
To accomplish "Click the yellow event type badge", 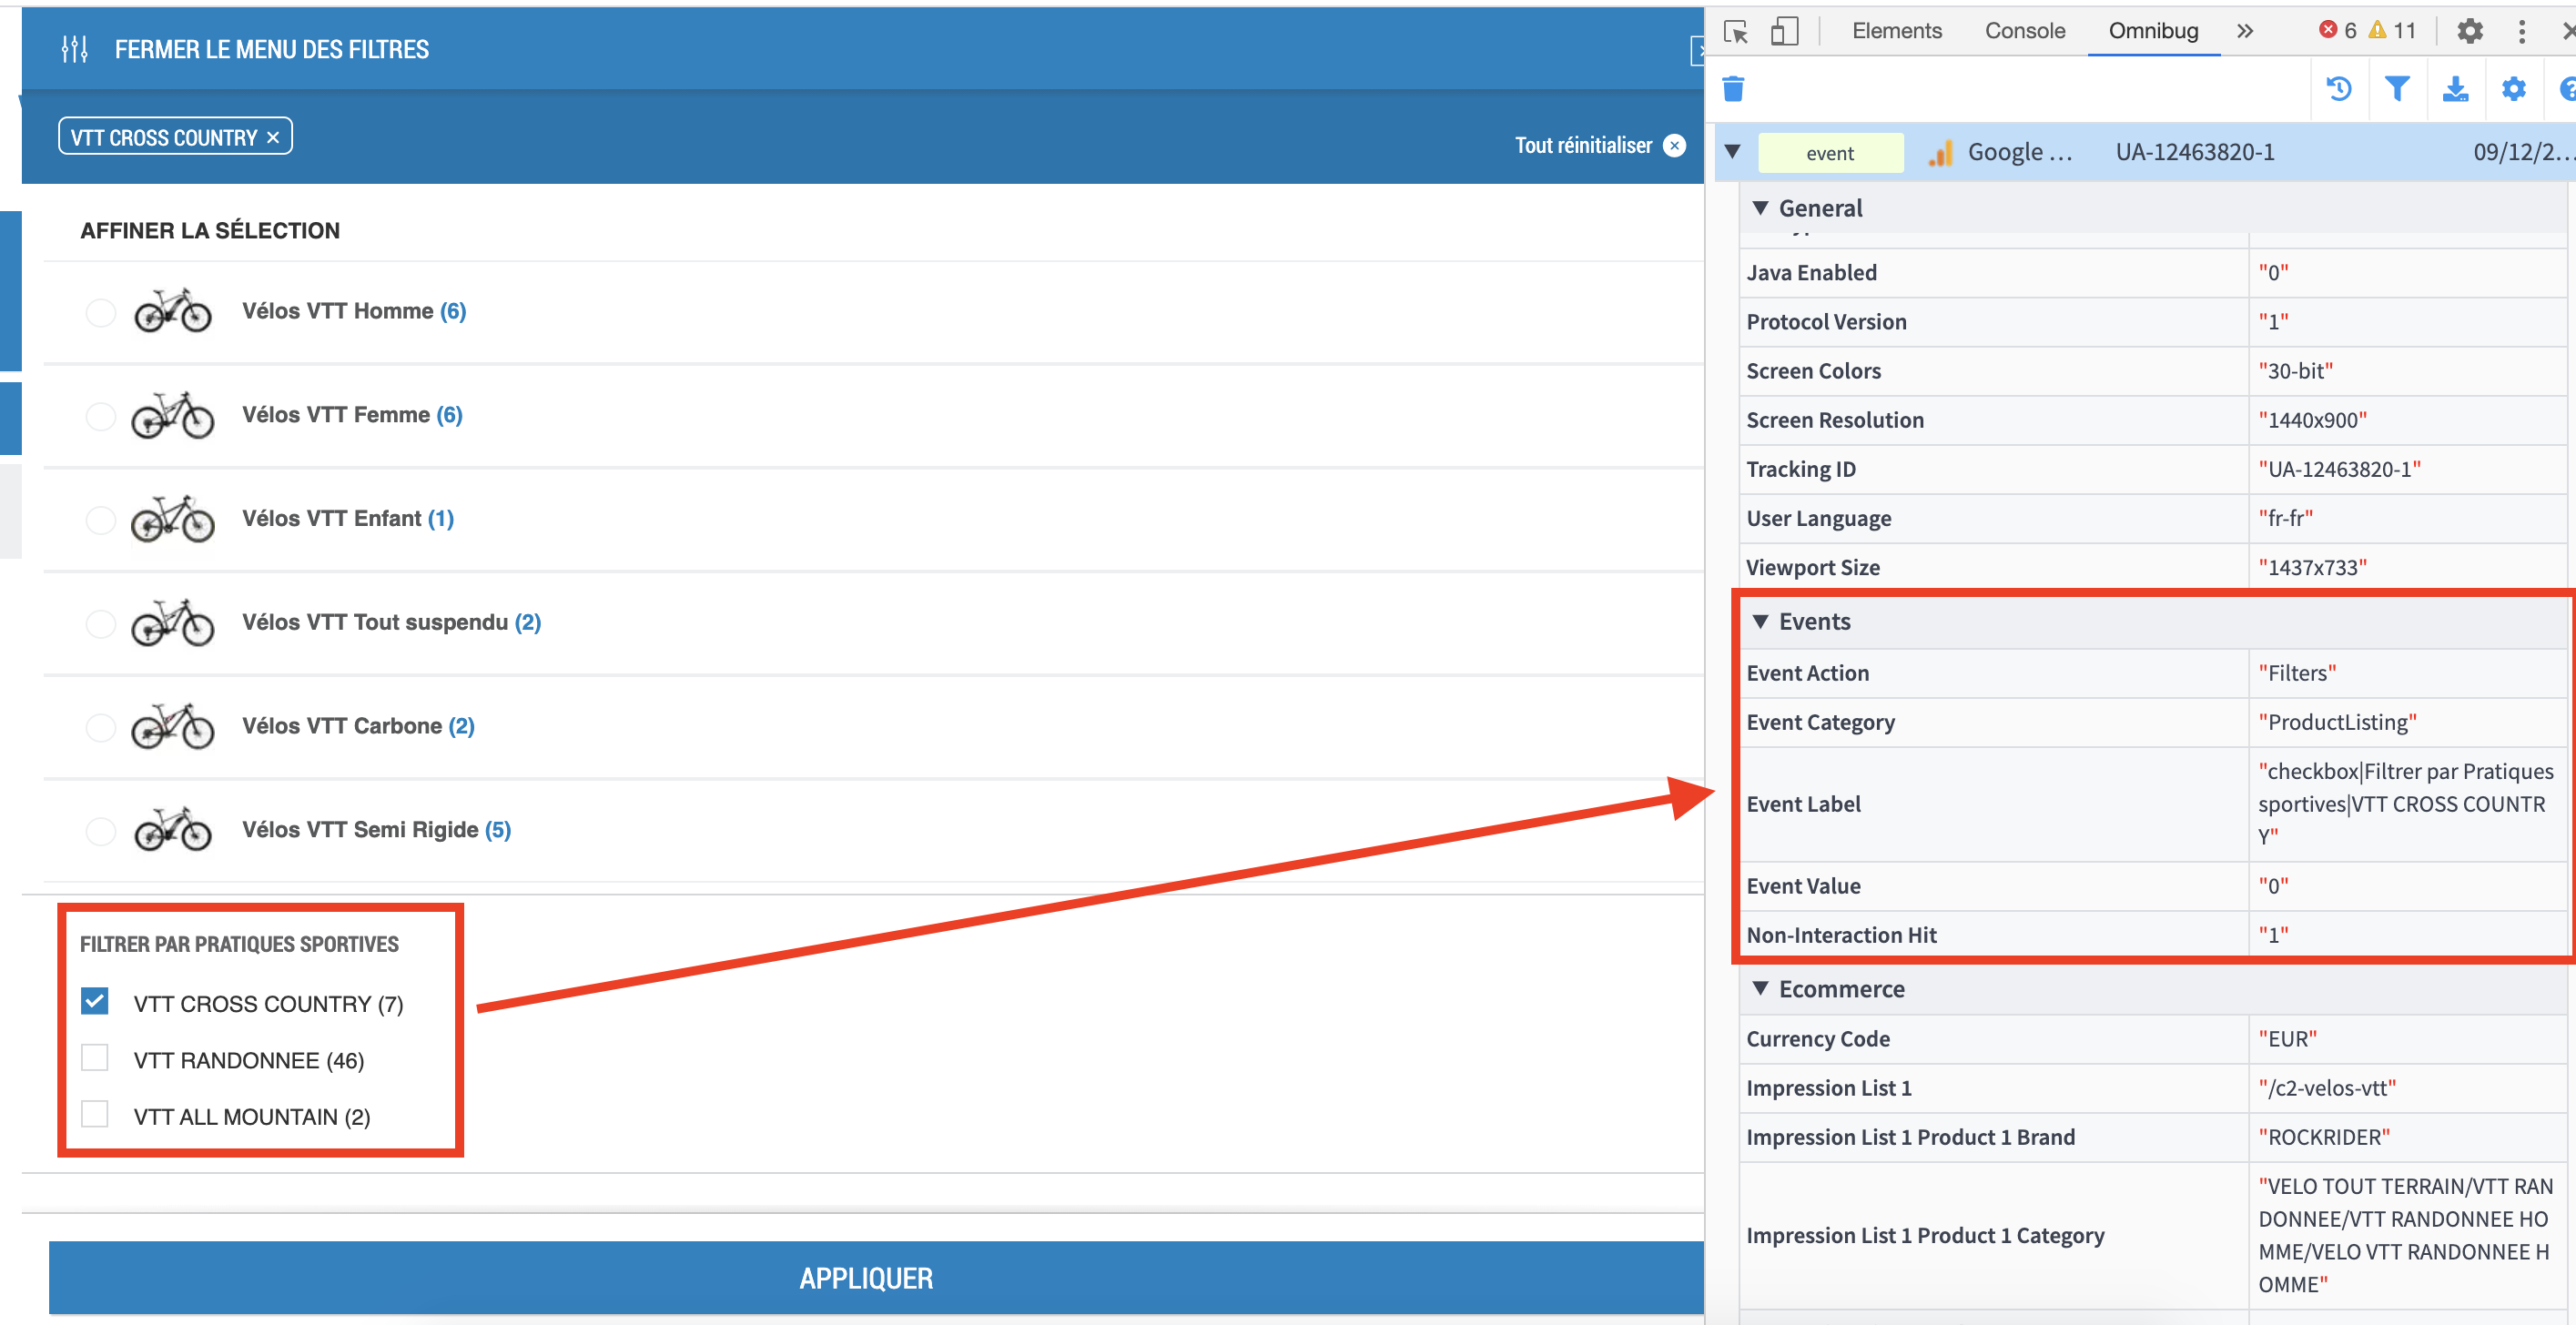I will point(1830,152).
